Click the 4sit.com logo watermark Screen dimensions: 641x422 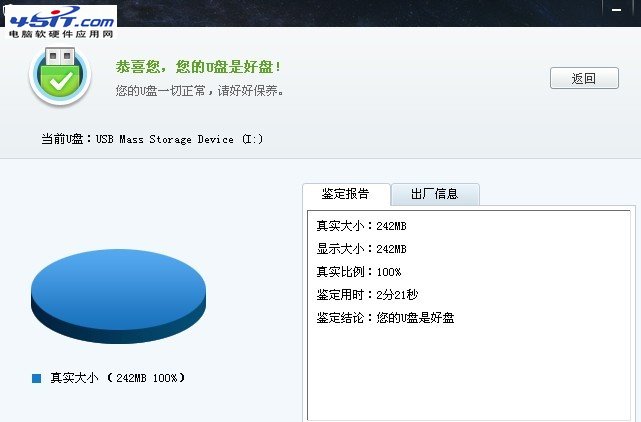click(61, 22)
